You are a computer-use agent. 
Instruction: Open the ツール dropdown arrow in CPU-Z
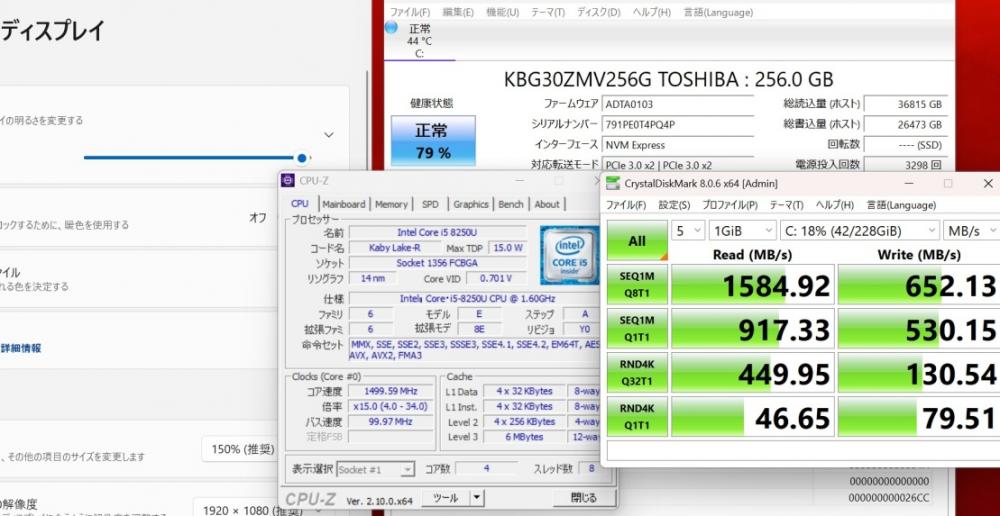pyautogui.click(x=477, y=498)
